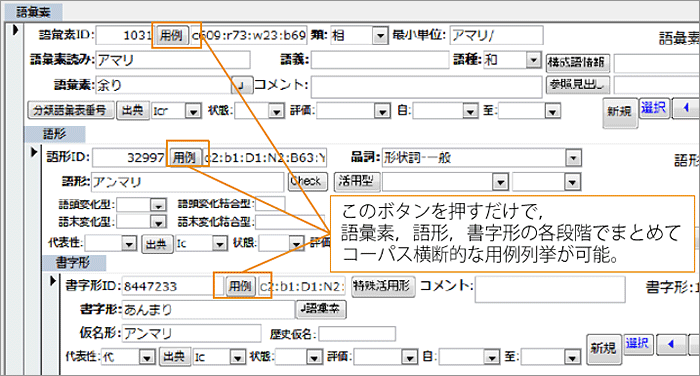The height and width of the screenshot is (376, 700).
Task: Click 出典 button in 語形 section
Action: pyautogui.click(x=157, y=244)
